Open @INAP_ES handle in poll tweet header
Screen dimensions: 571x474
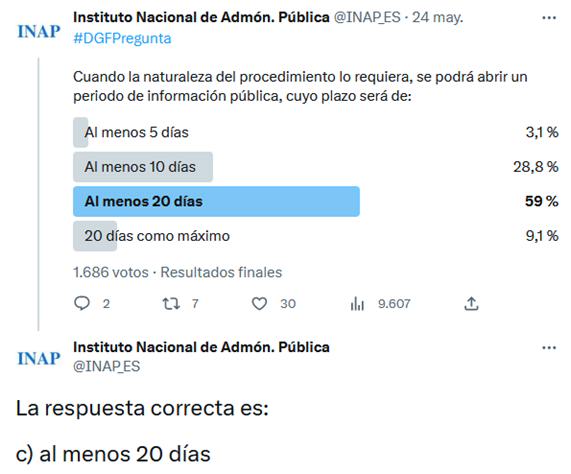(x=367, y=17)
